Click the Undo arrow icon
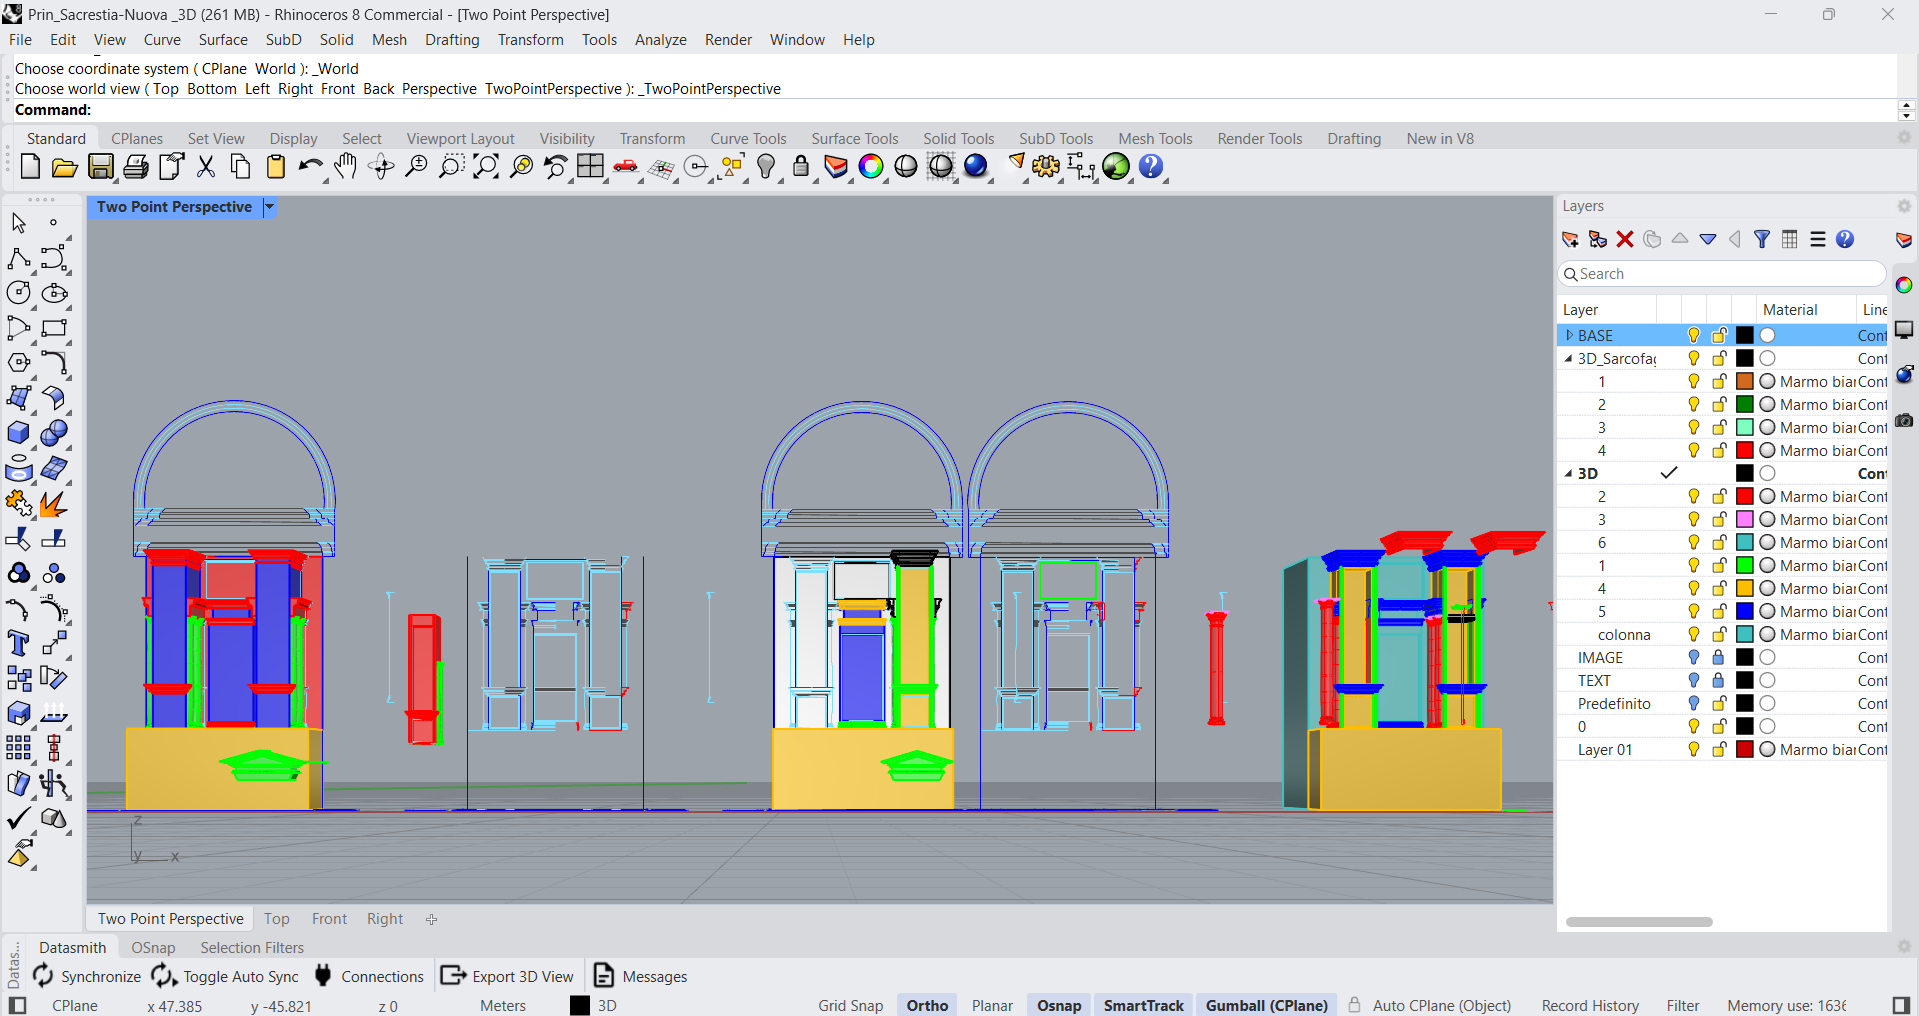 coord(310,167)
